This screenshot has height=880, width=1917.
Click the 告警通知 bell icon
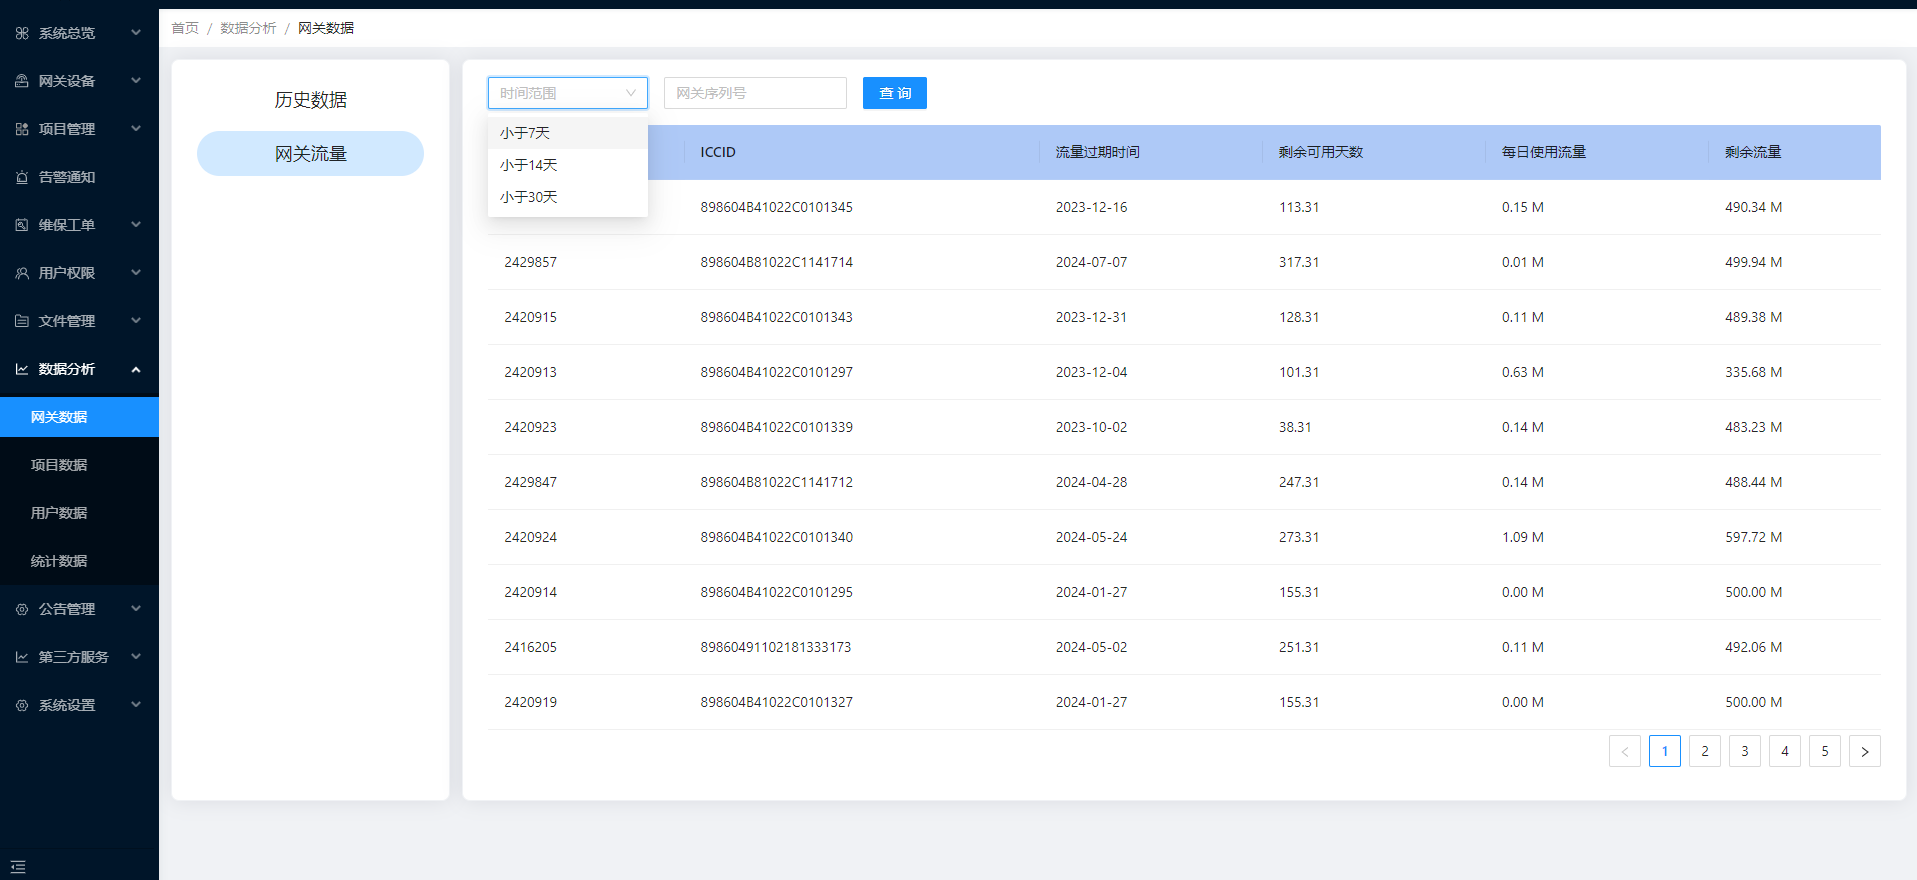click(22, 177)
